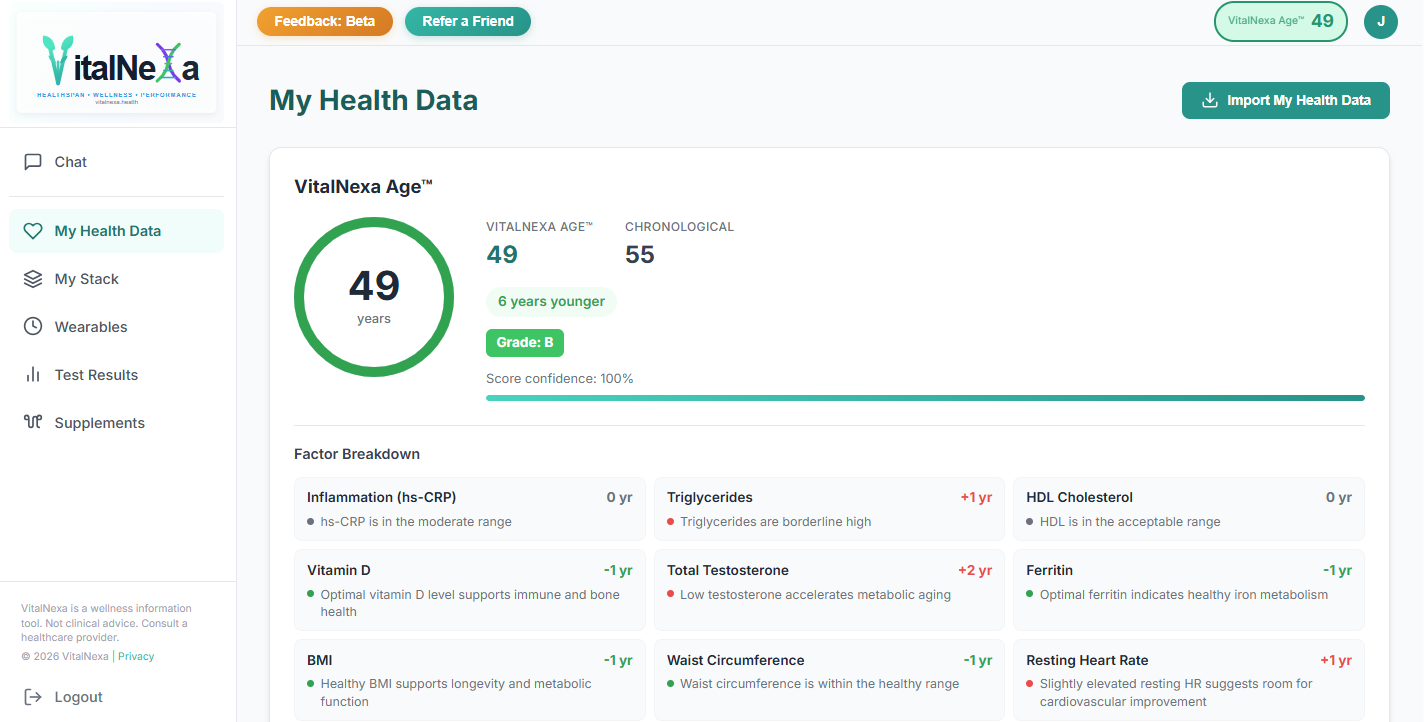This screenshot has height=722, width=1424.
Task: Navigate to Wearables in the sidebar
Action: tap(92, 326)
